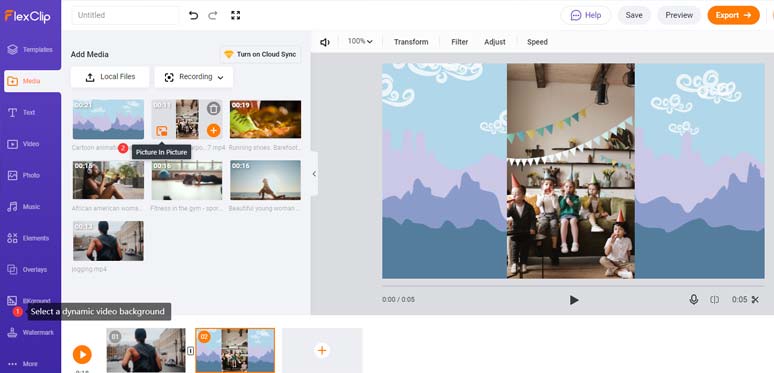The width and height of the screenshot is (774, 373).
Task: Open the Help chat
Action: pyautogui.click(x=585, y=15)
